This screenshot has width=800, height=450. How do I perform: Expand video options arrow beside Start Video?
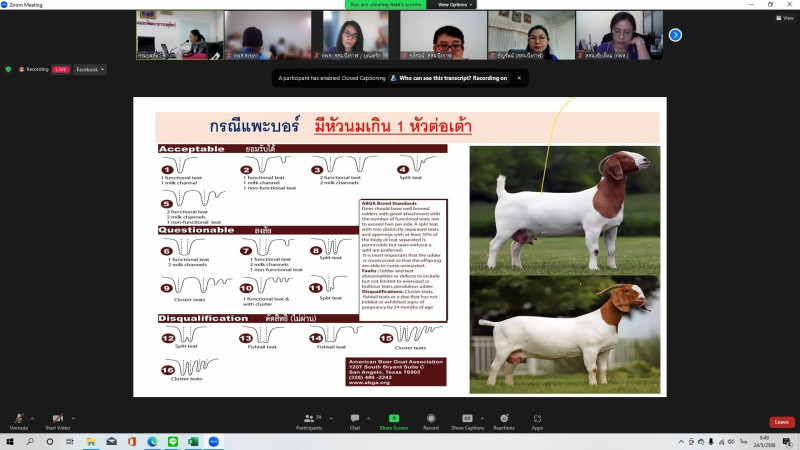(x=74, y=417)
